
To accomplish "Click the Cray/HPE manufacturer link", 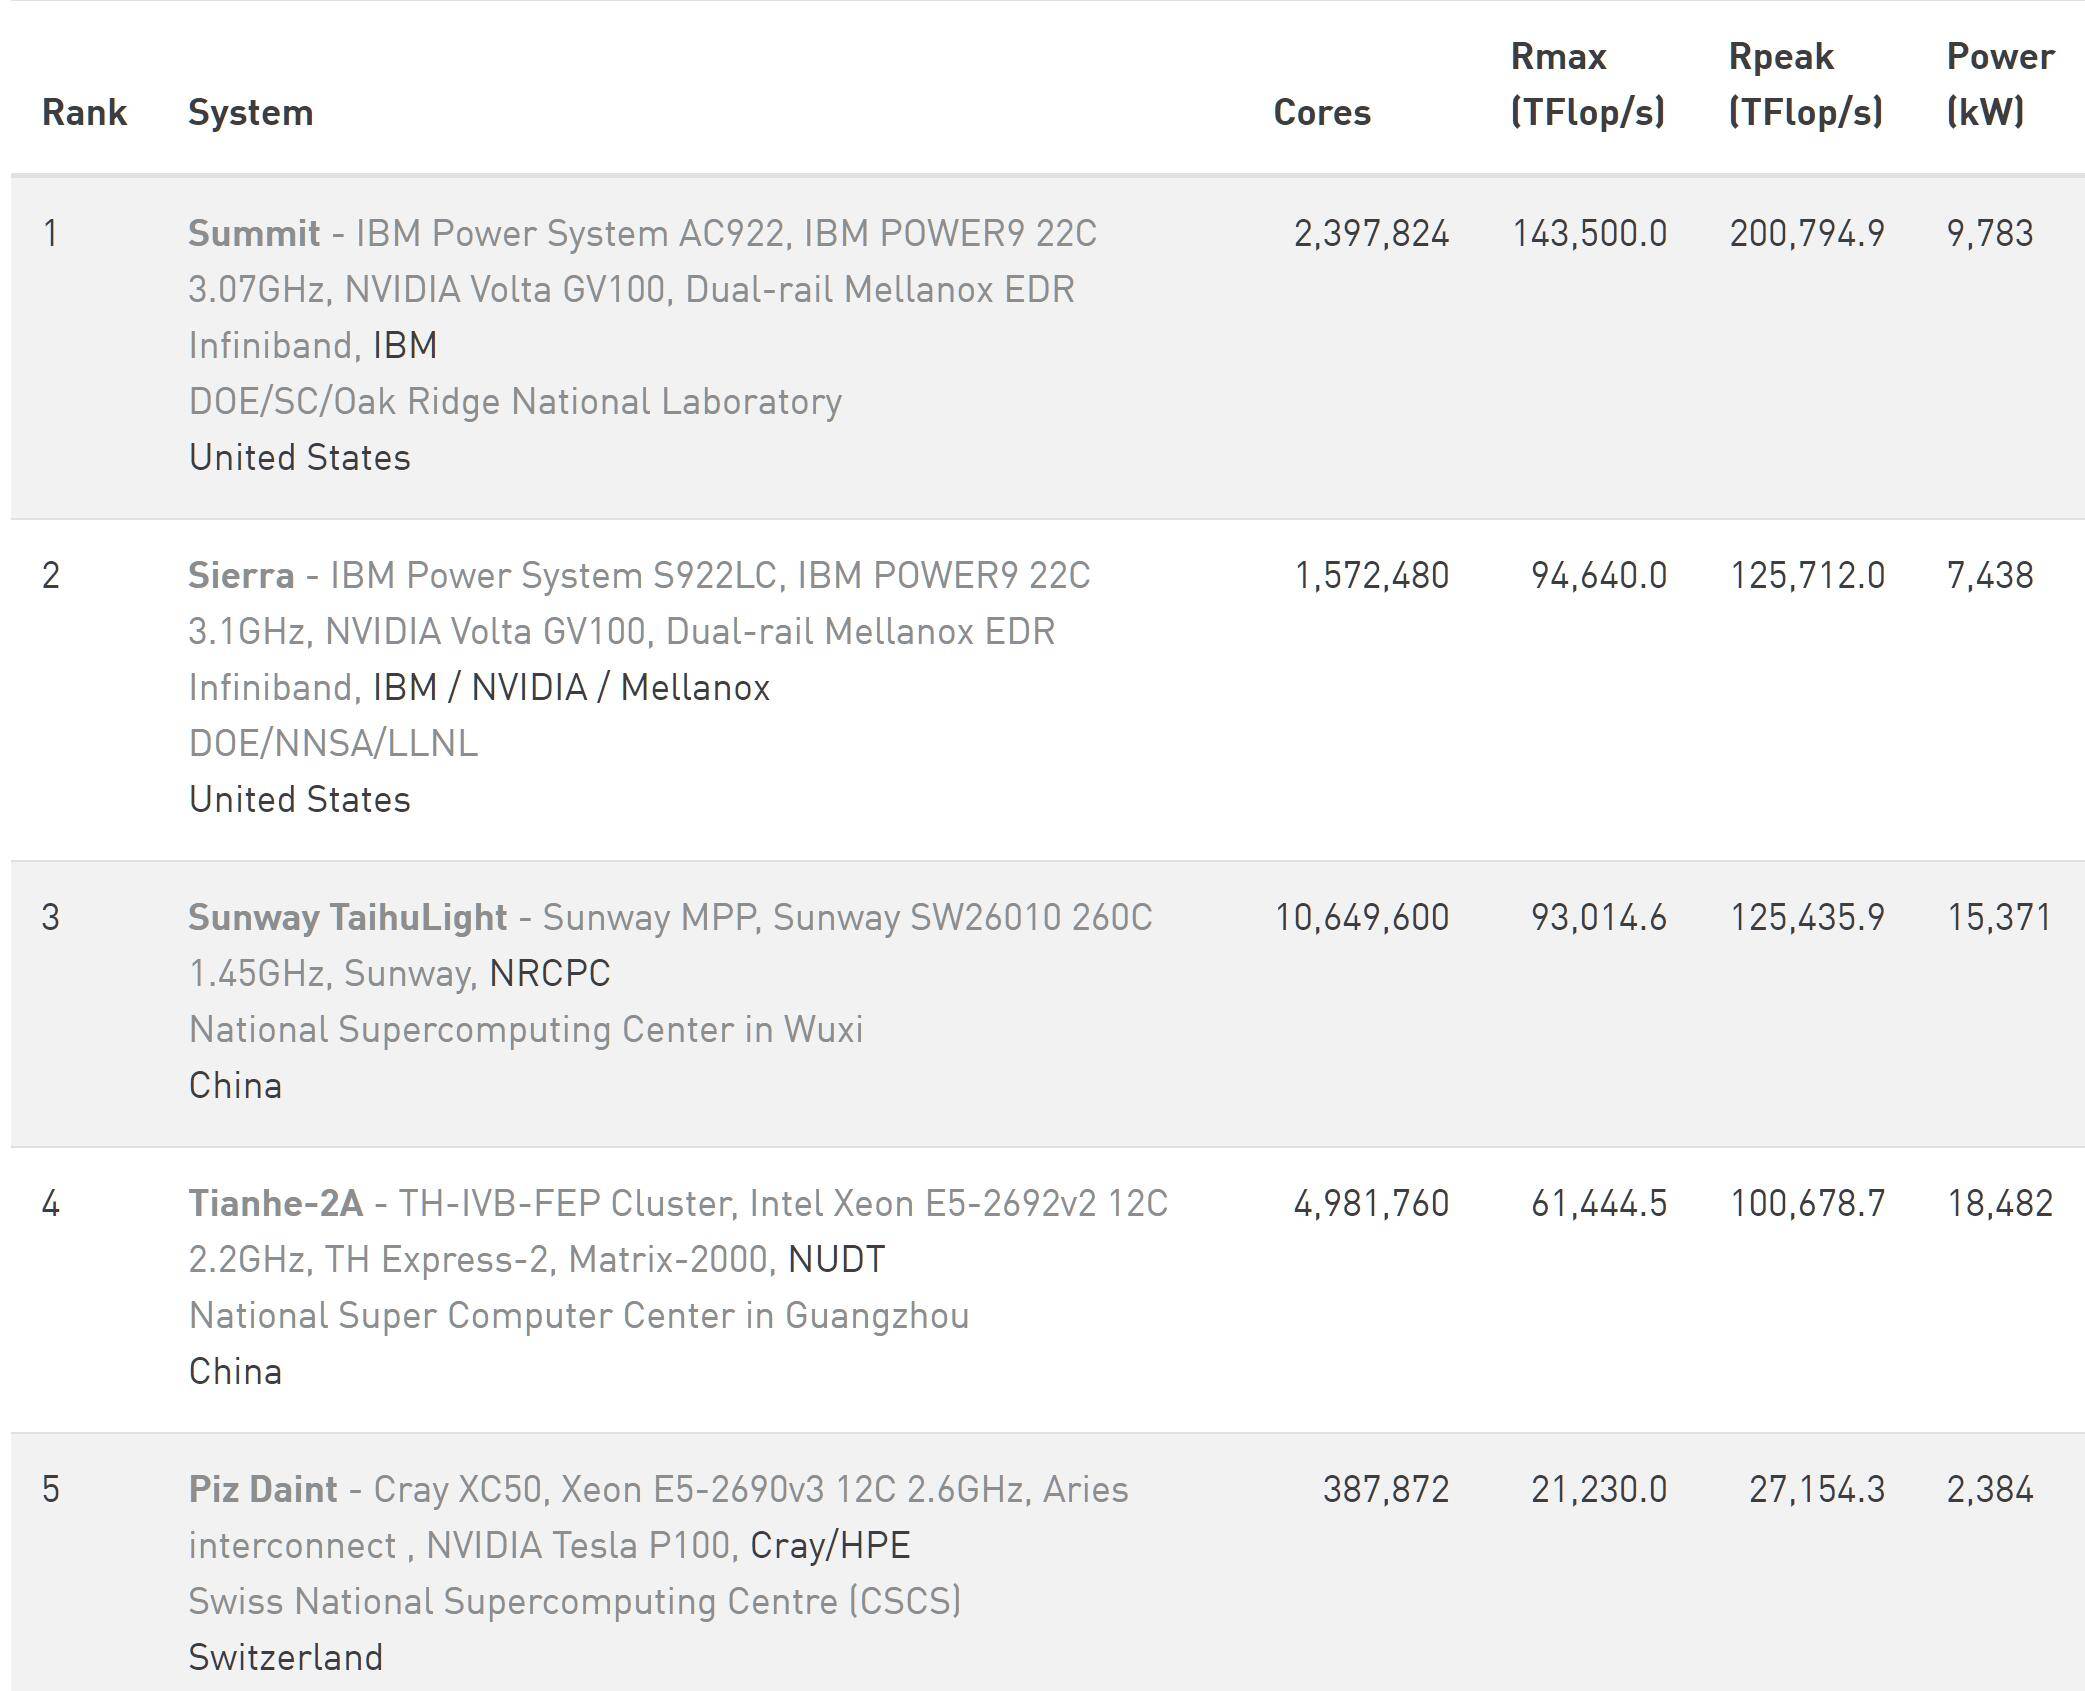I will pyautogui.click(x=830, y=1545).
